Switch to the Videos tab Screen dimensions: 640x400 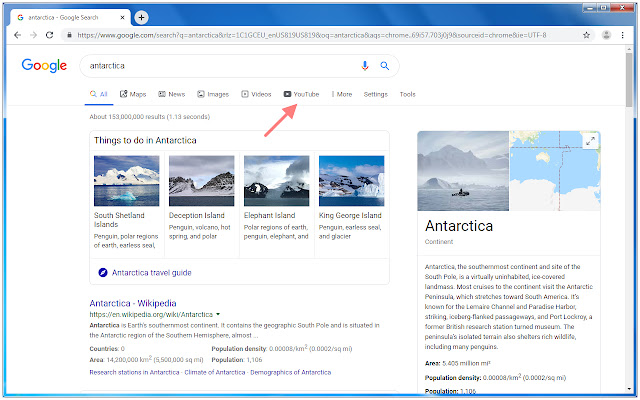point(256,94)
